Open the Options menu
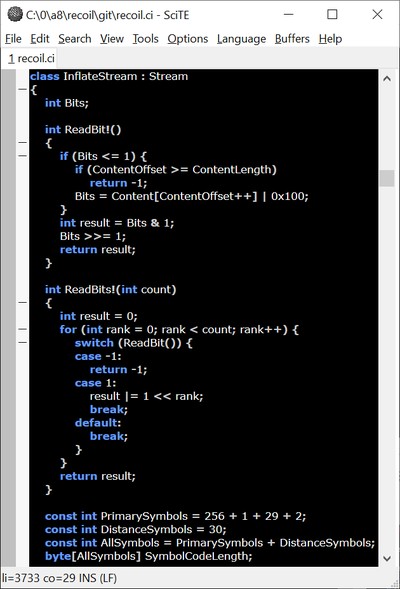 (188, 39)
